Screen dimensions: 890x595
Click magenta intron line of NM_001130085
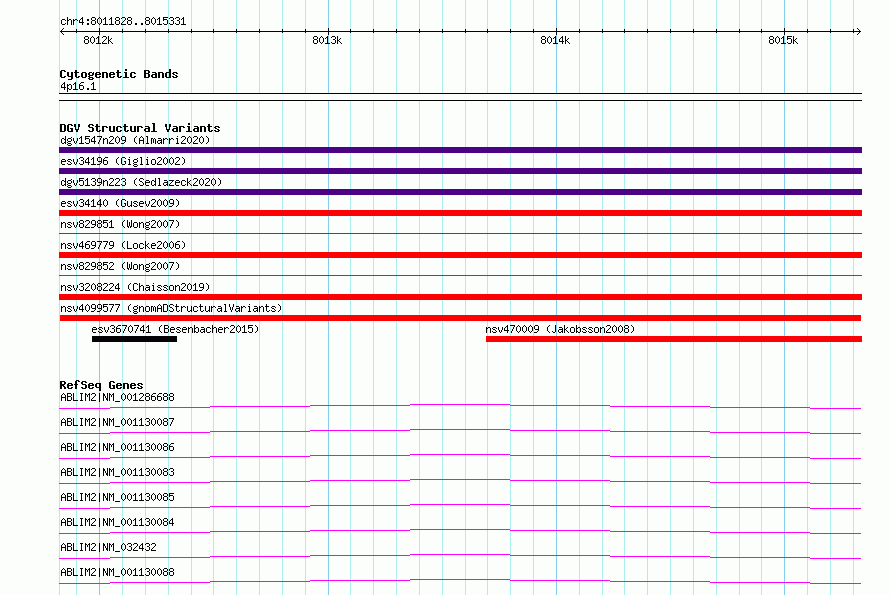460,506
